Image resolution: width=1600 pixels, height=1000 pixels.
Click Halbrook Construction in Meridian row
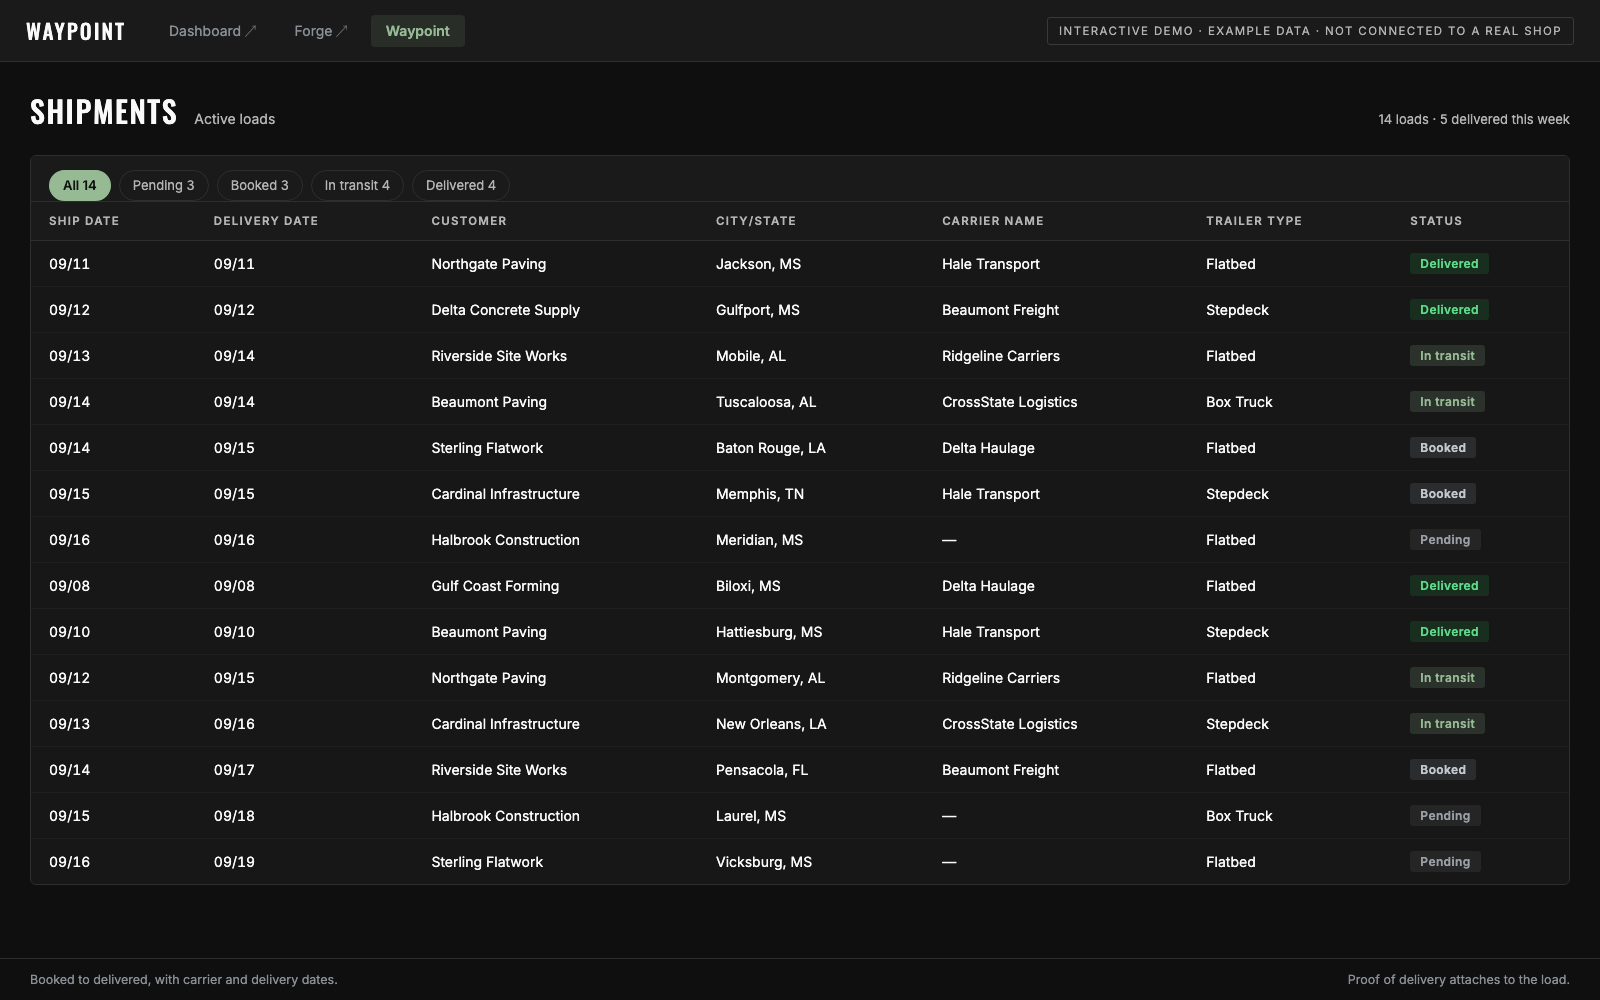click(x=505, y=540)
